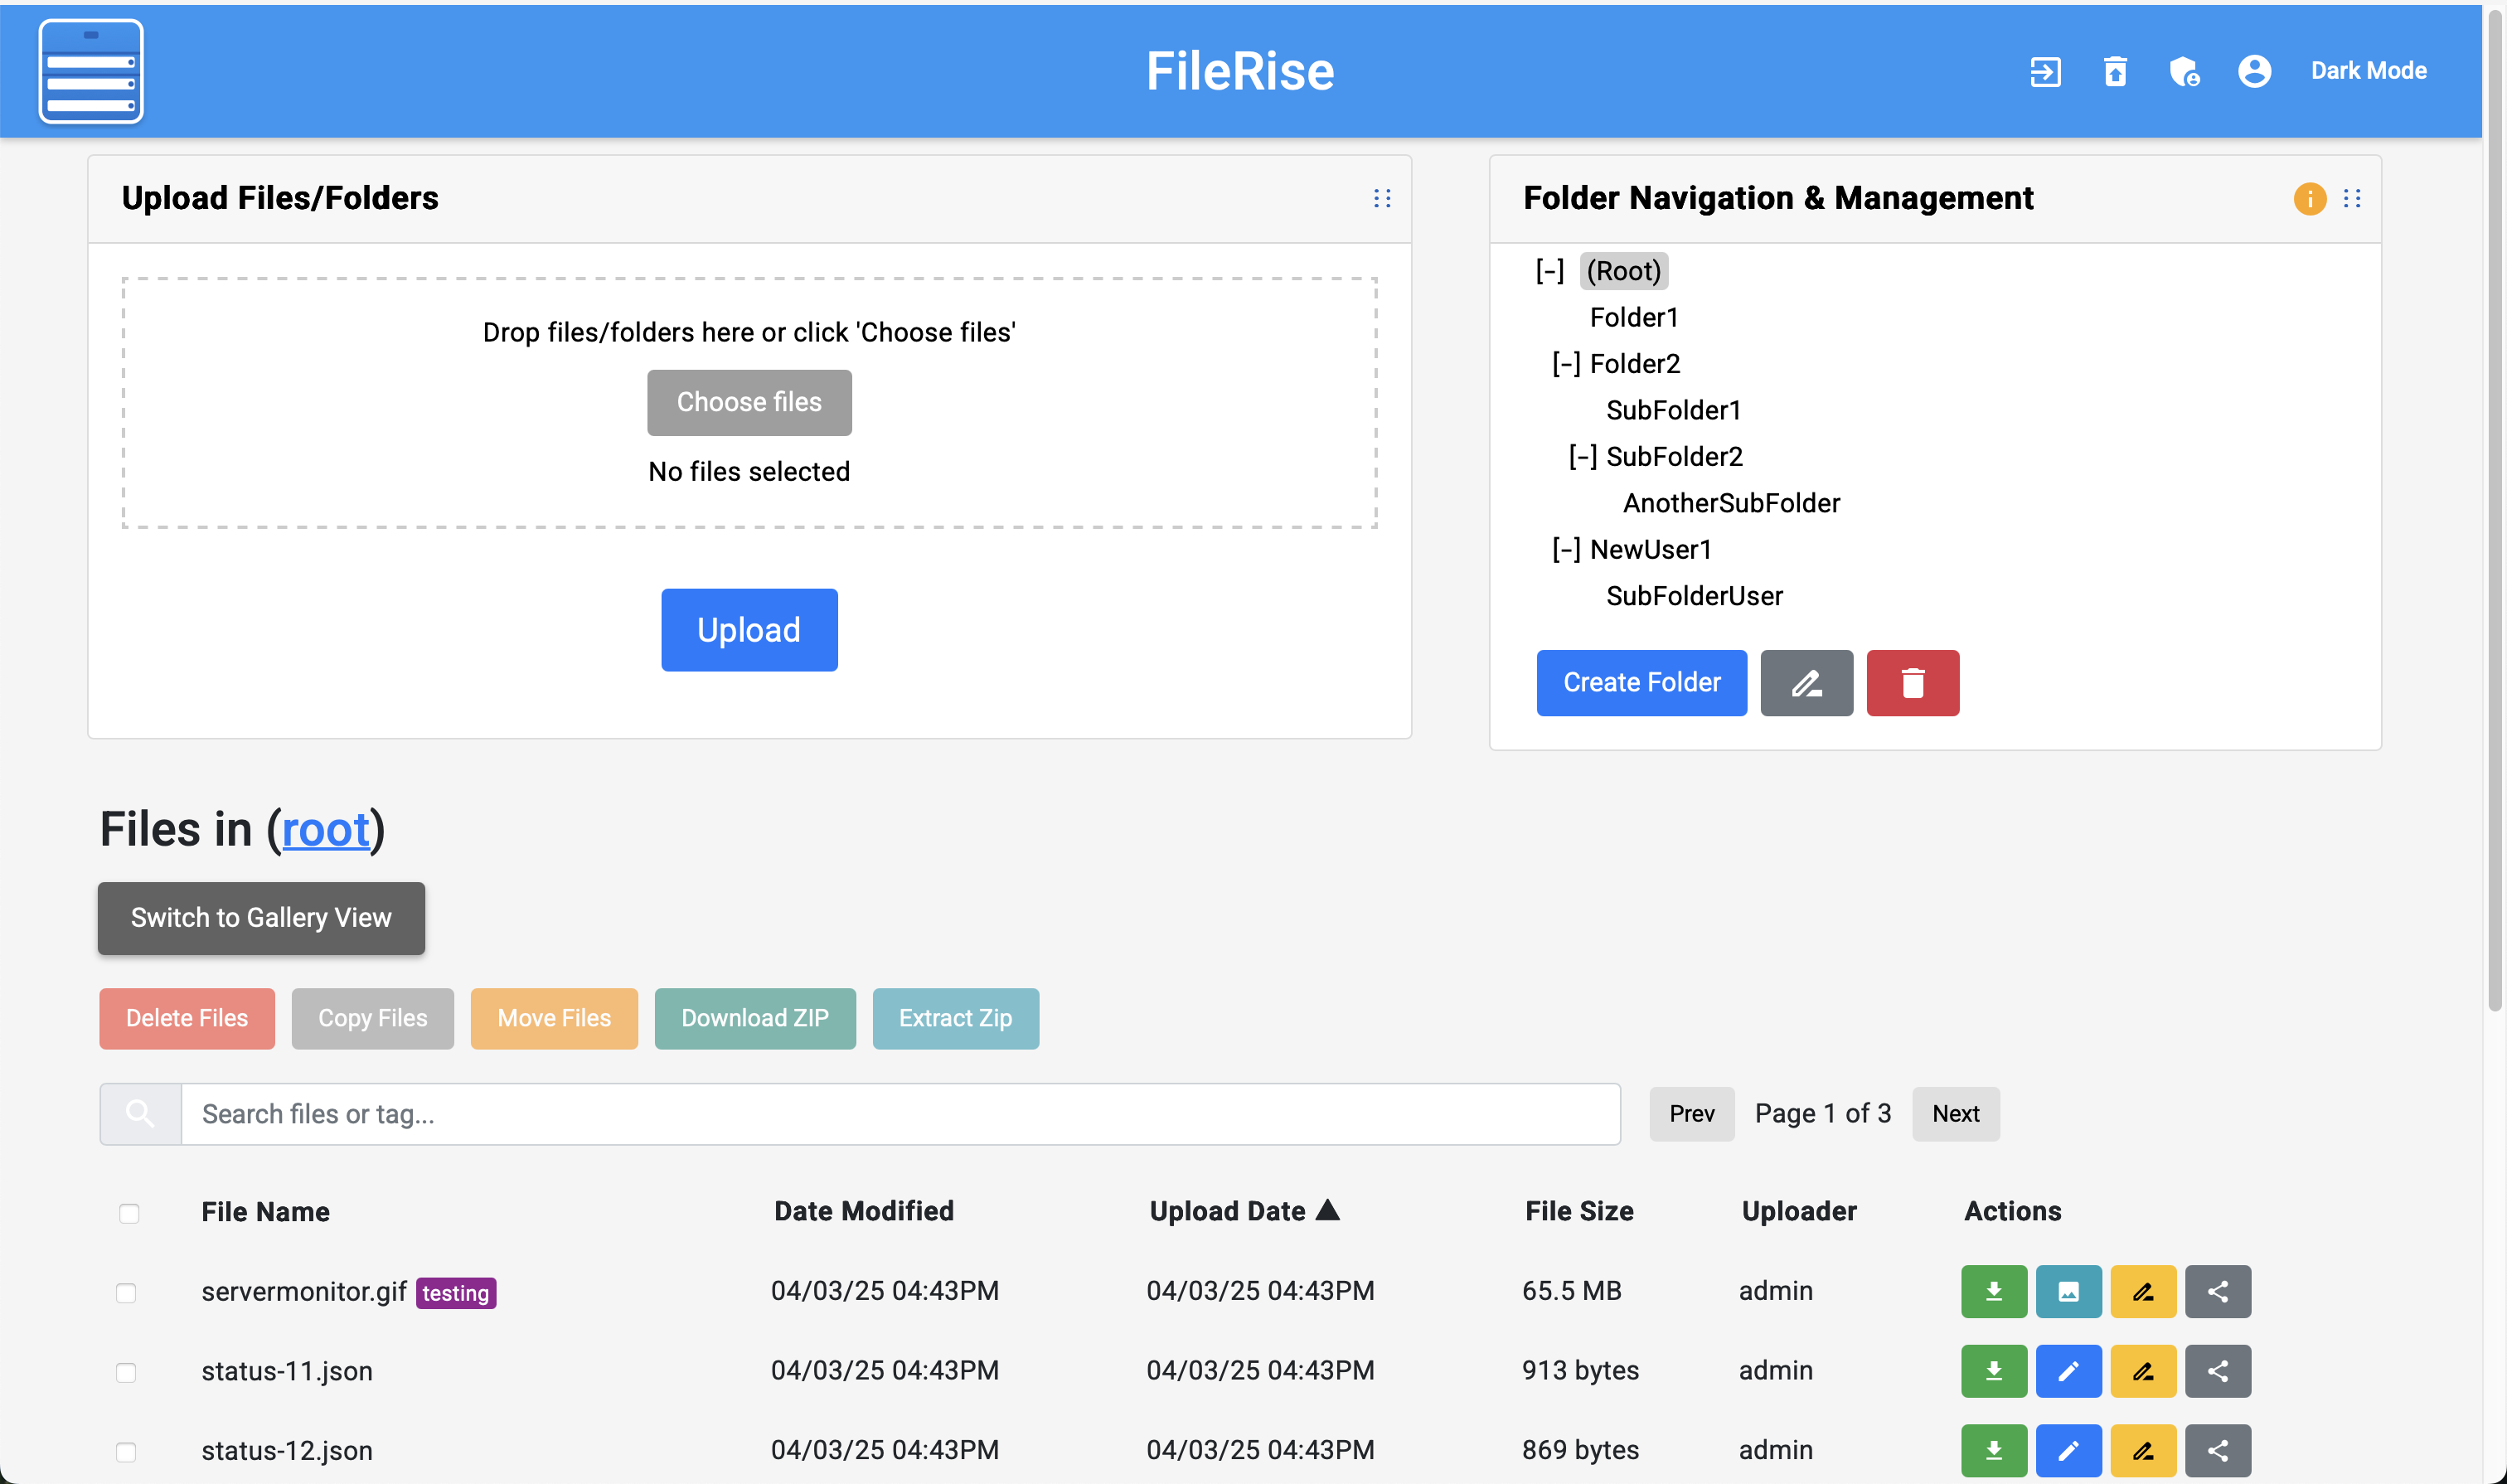Collapse the Folder2 tree node
Image resolution: width=2507 pixels, height=1484 pixels.
point(1566,364)
